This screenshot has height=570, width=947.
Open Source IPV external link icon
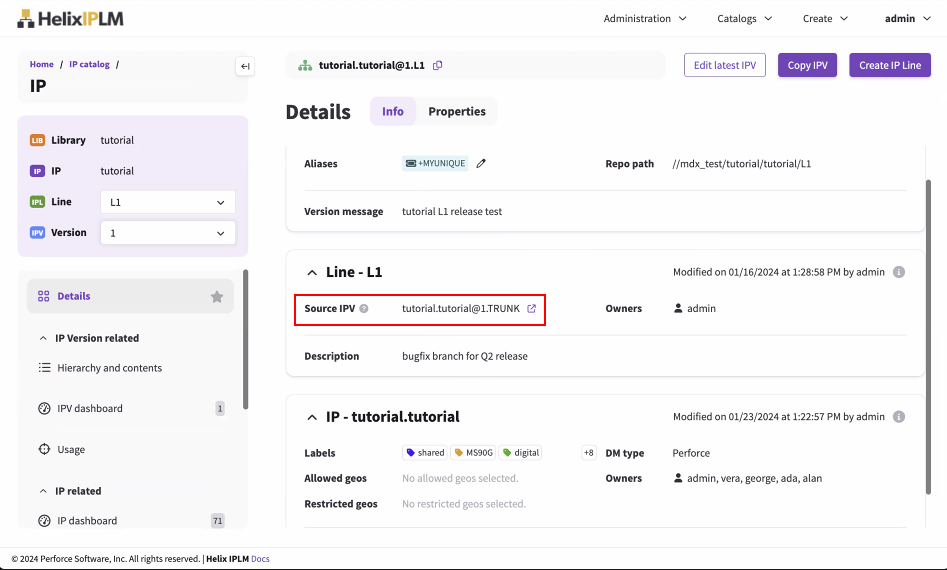point(531,309)
